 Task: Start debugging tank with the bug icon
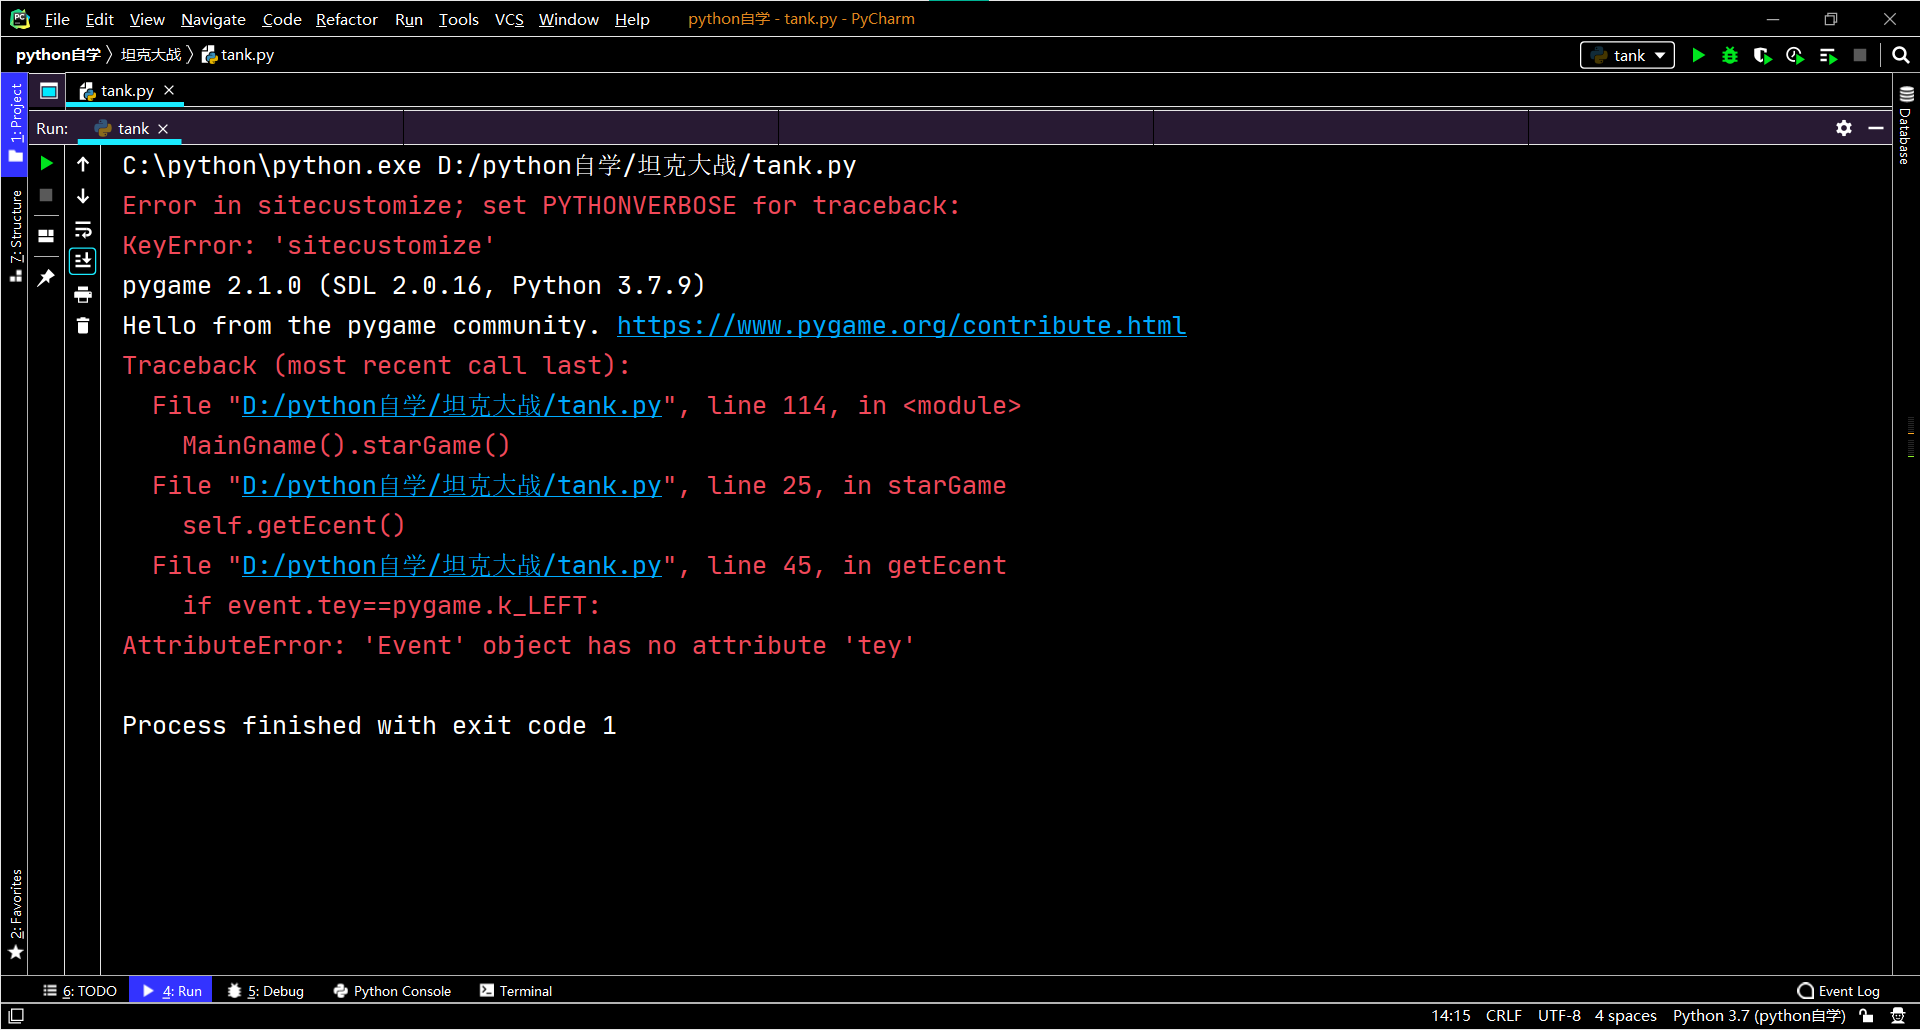1730,56
